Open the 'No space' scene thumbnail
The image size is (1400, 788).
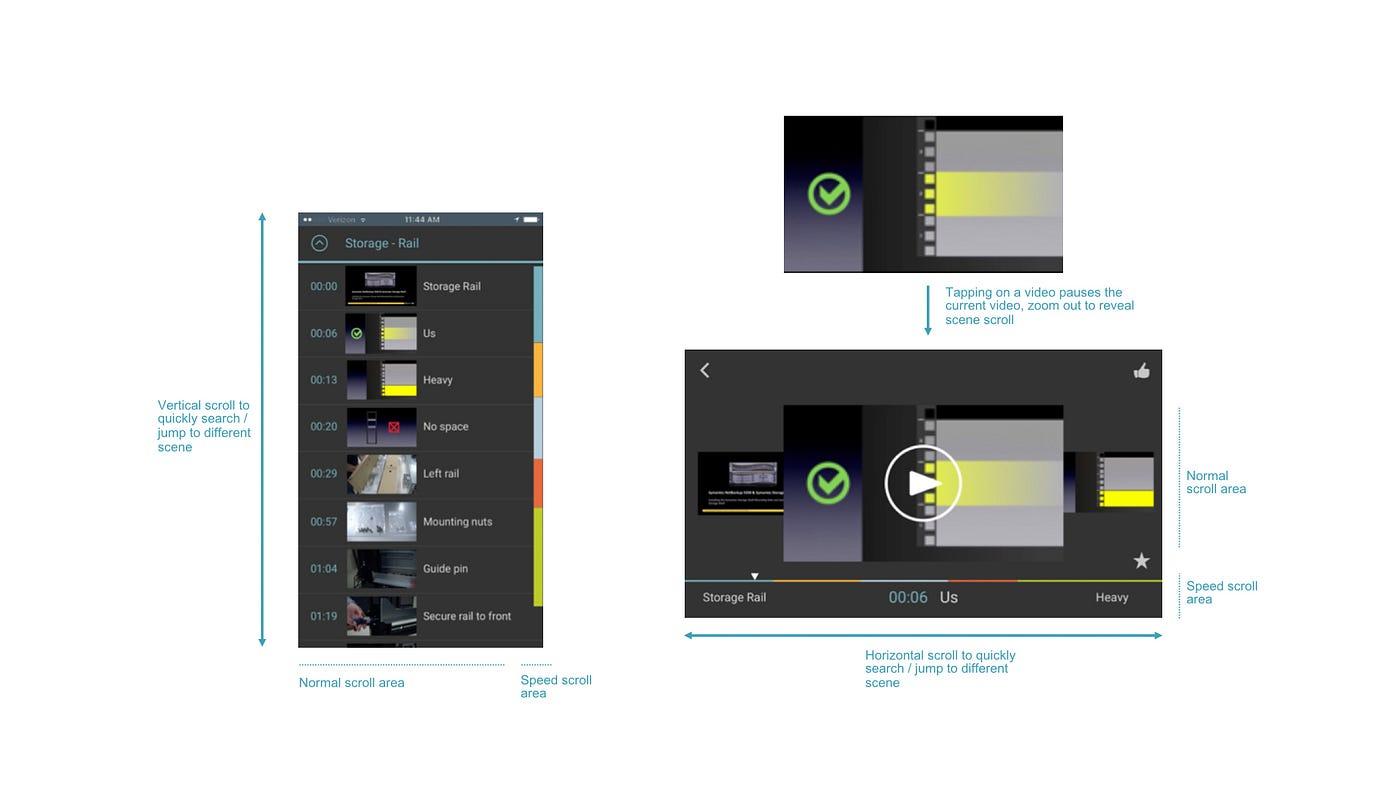coord(381,427)
